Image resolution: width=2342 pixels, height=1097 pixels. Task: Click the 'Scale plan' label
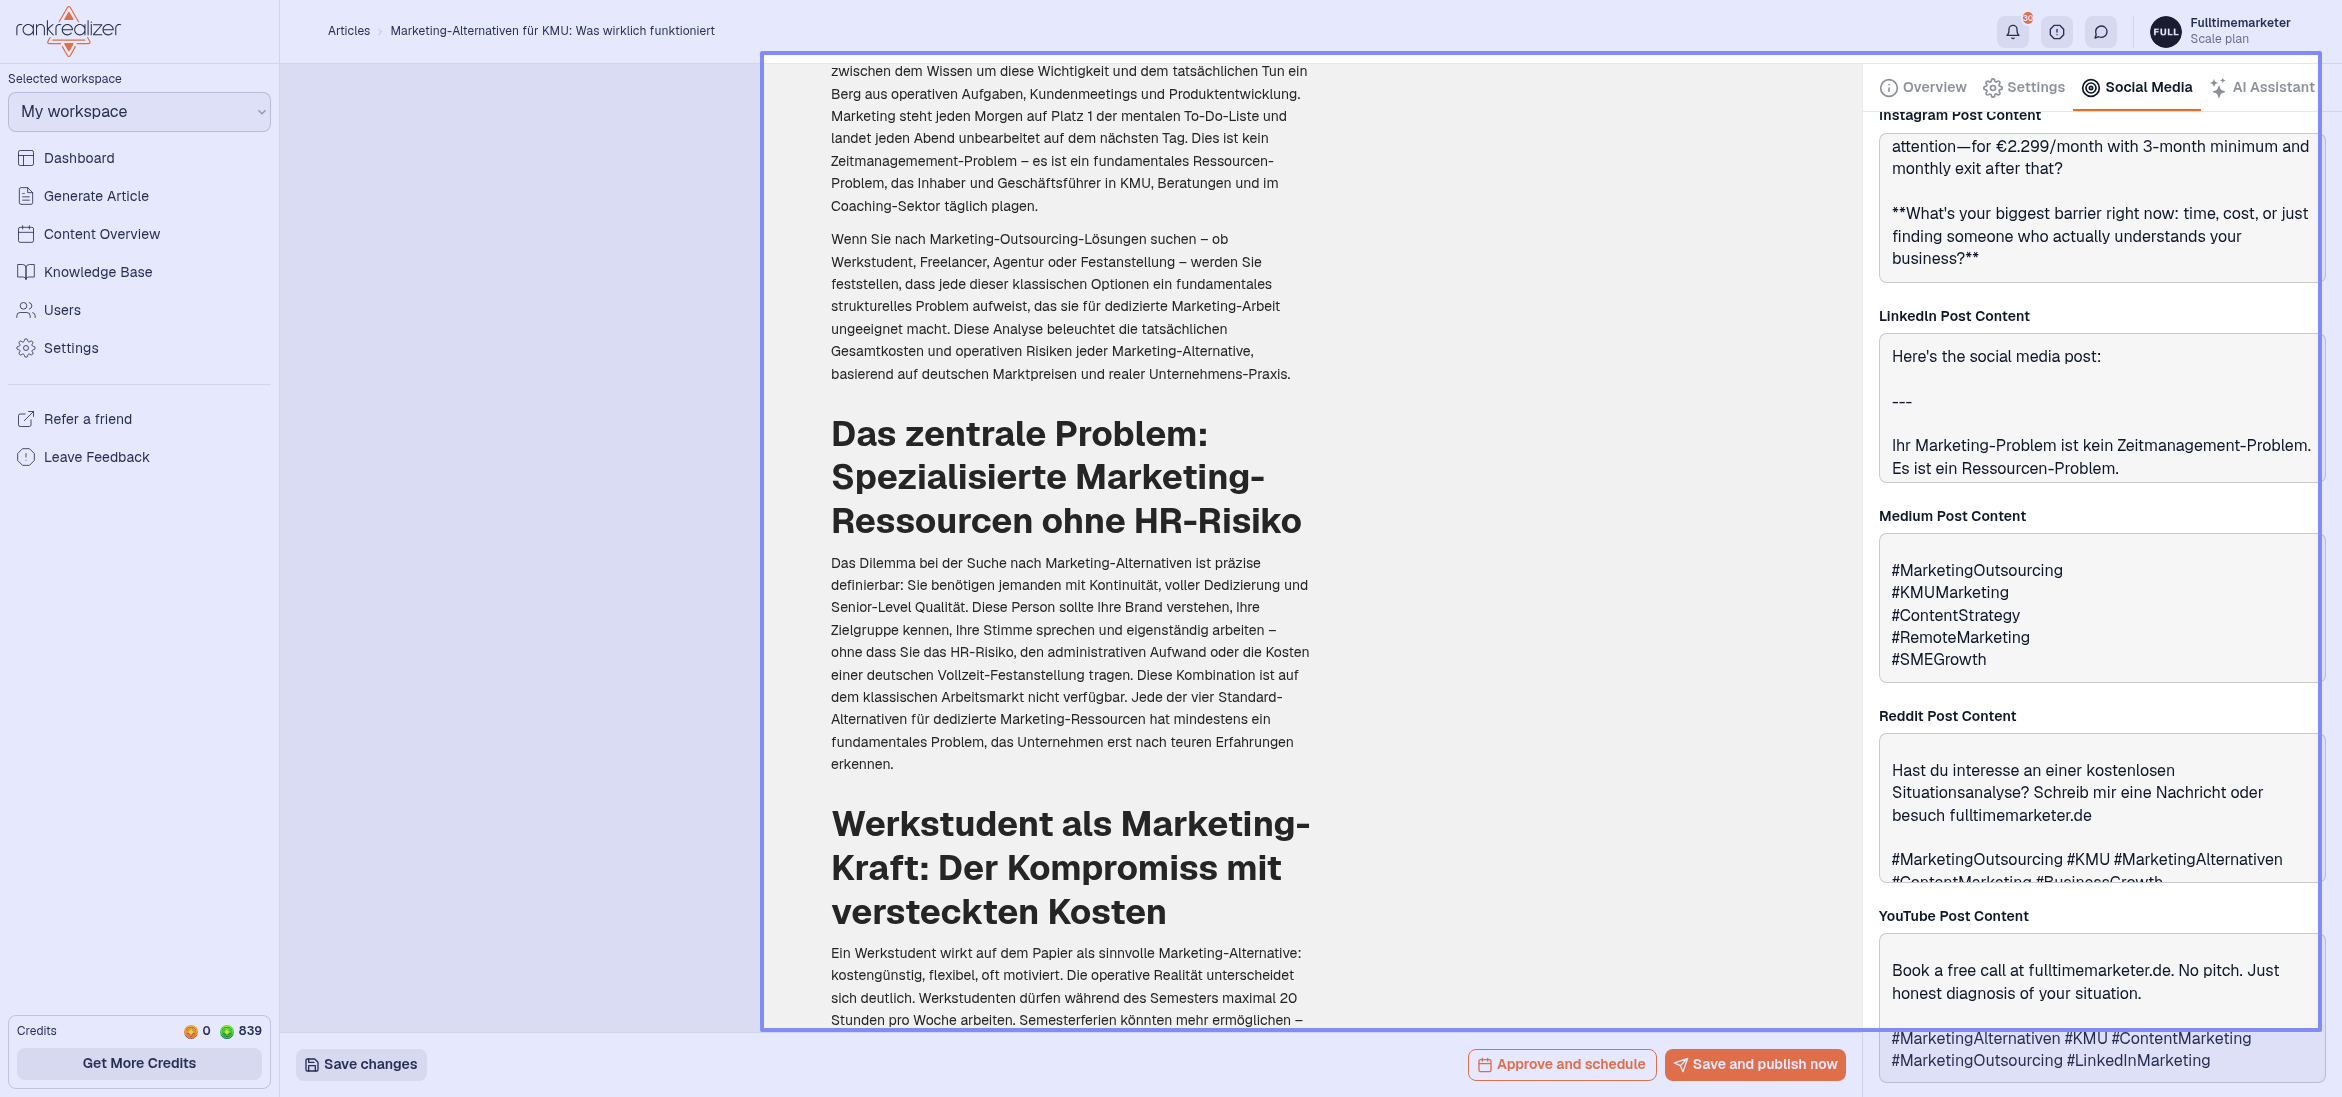click(2219, 39)
